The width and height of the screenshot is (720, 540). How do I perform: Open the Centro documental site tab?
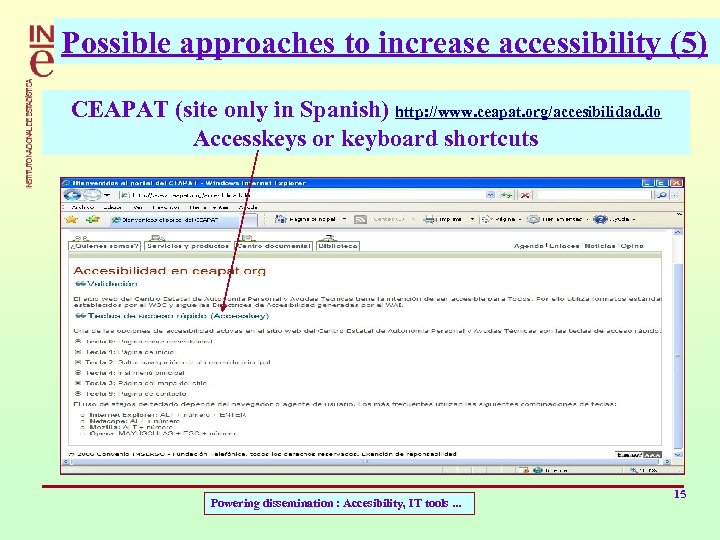[x=274, y=246]
